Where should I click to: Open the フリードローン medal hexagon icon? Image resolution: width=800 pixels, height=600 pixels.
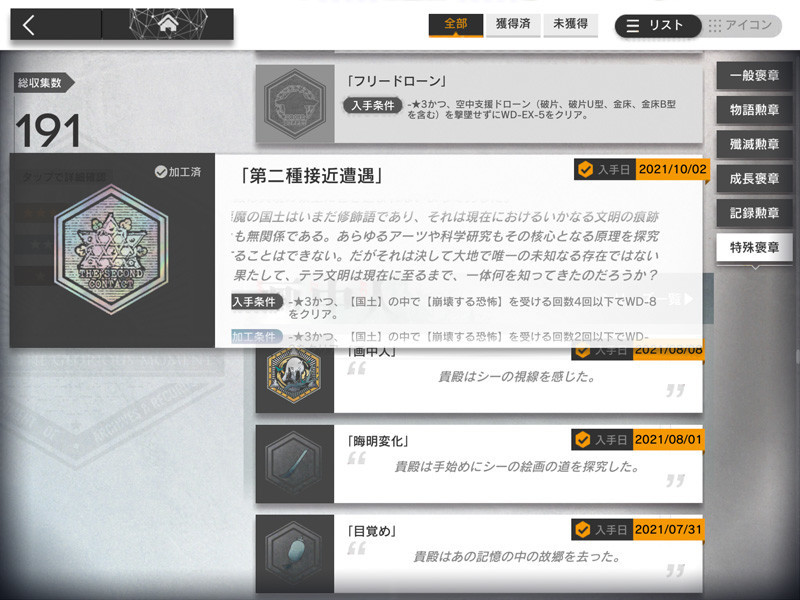[x=294, y=104]
